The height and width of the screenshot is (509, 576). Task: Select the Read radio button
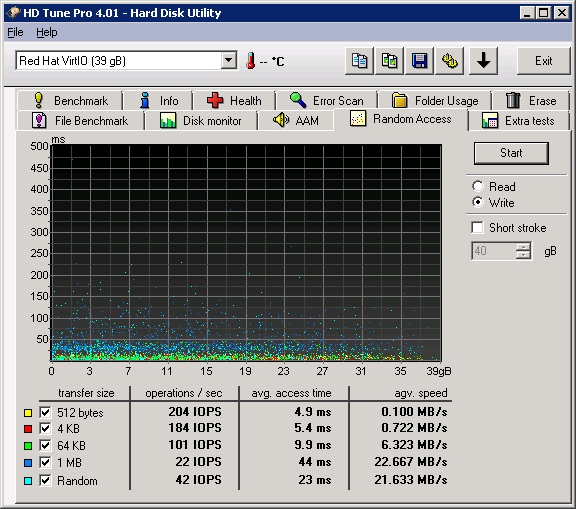(x=478, y=186)
